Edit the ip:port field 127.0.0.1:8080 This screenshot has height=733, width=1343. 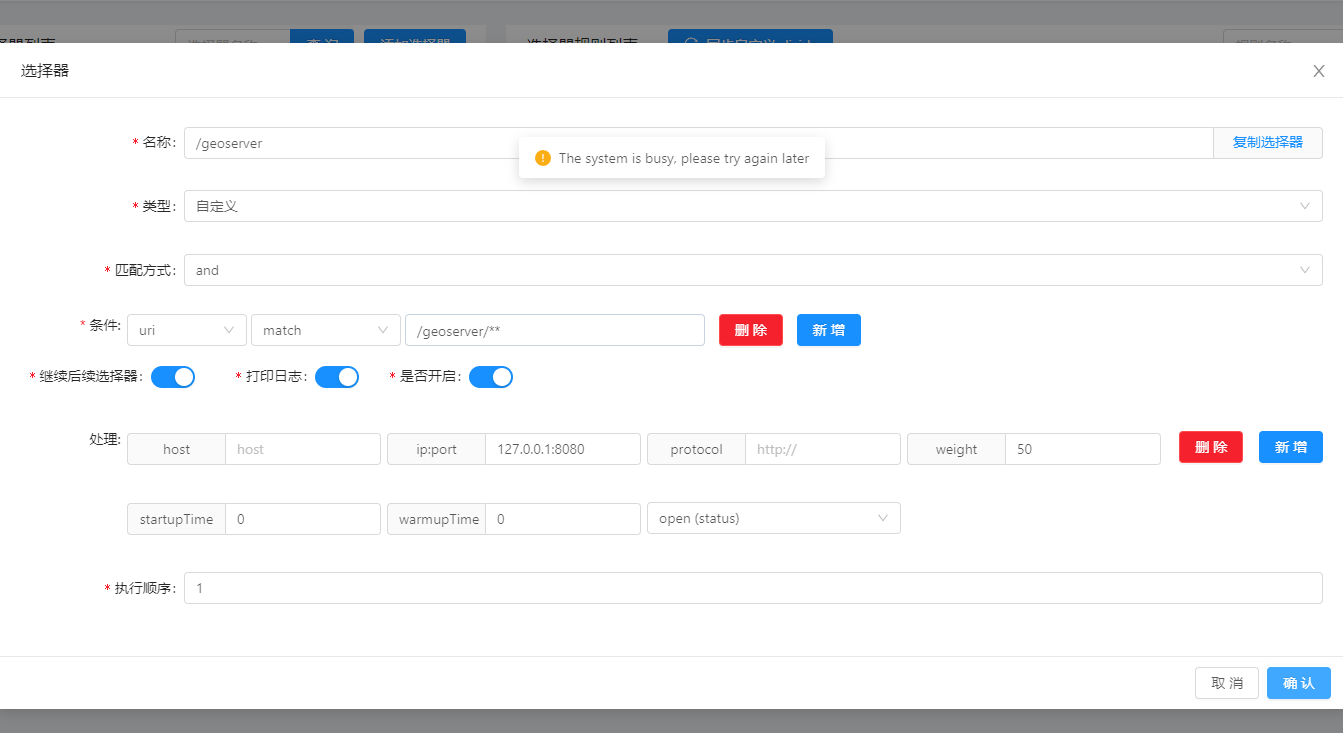tap(563, 449)
